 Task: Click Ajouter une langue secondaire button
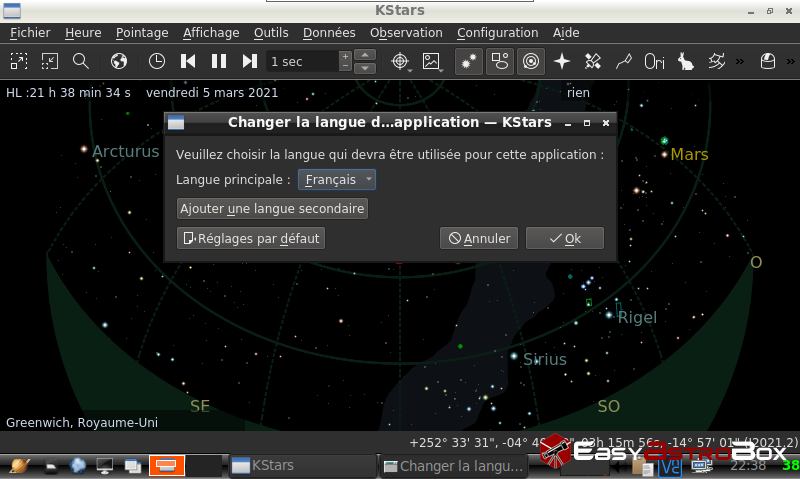(272, 209)
